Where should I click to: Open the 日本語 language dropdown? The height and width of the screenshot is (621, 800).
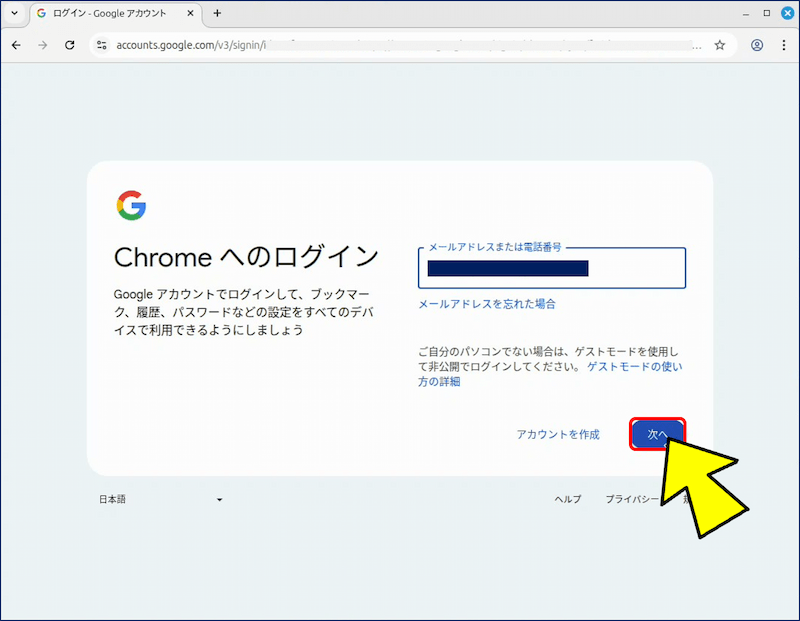pos(160,499)
